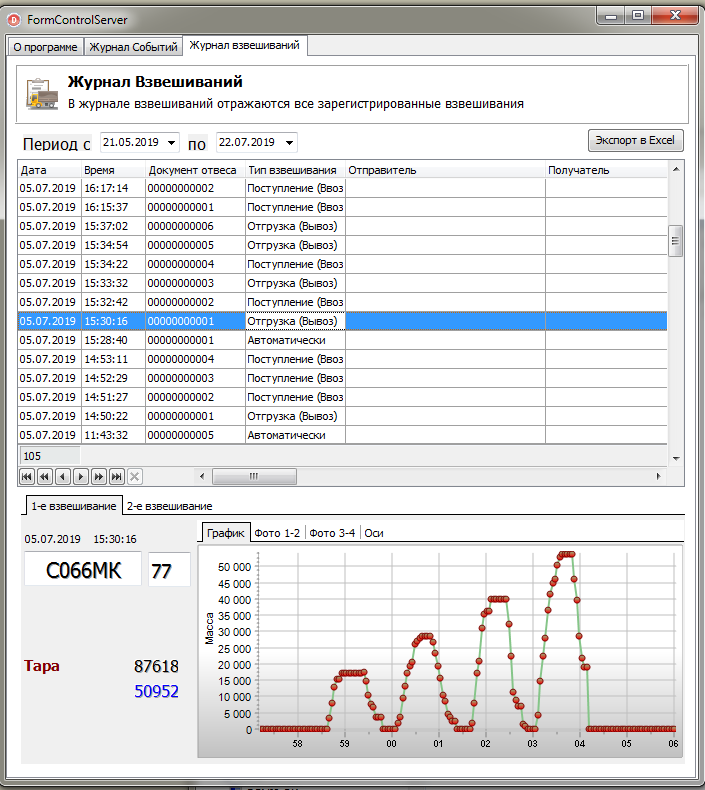Go to previous record in navigator
Screen dimensions: 705x790
point(63,477)
